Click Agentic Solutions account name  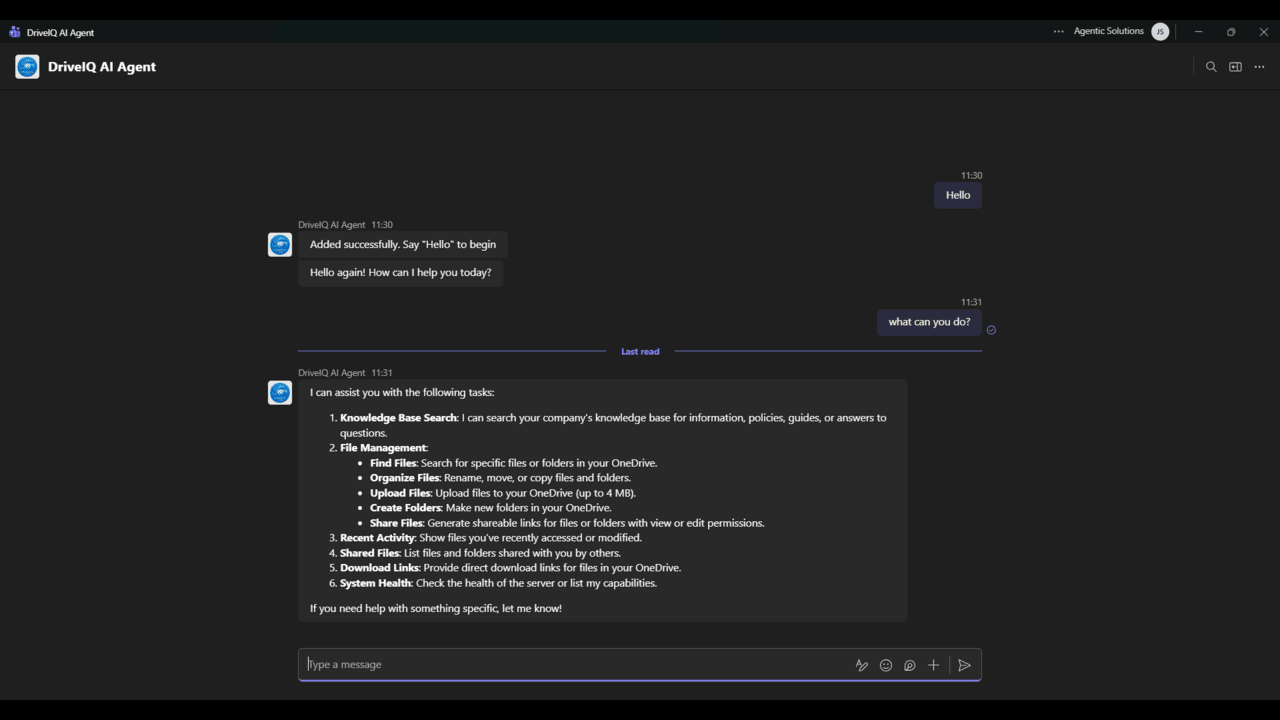point(1108,31)
